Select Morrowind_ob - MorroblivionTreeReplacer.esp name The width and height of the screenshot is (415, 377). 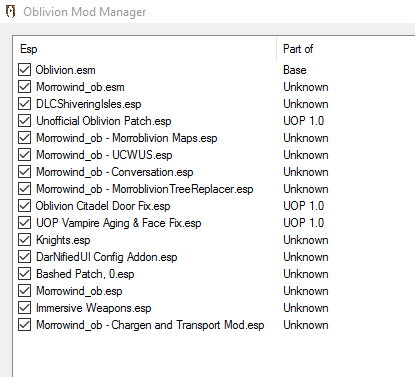[145, 189]
